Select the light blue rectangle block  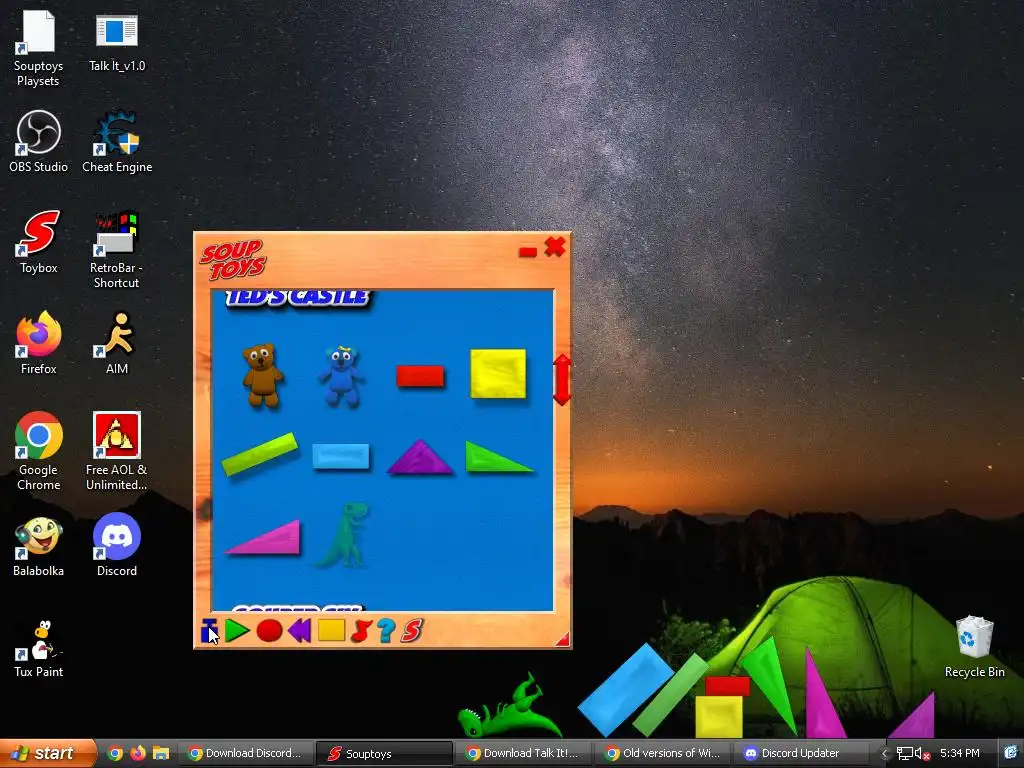(x=341, y=456)
